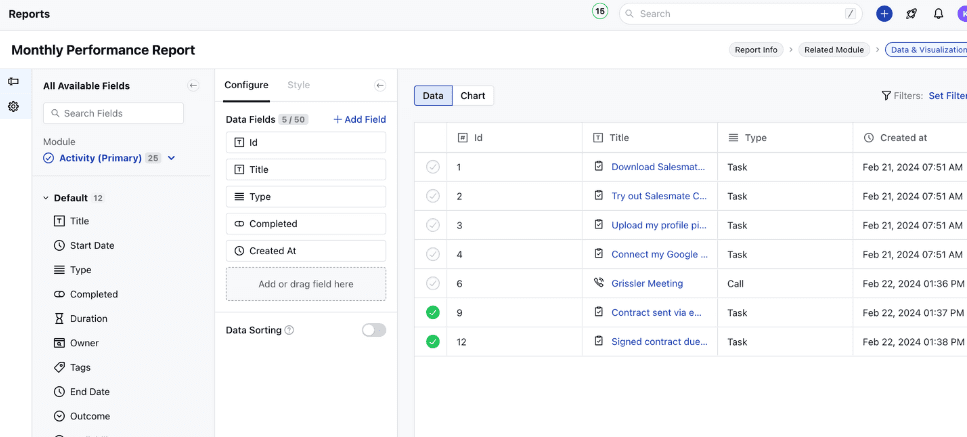This screenshot has height=437, width=967.
Task: Click the Outcome field in Default list
Action: tap(82, 416)
